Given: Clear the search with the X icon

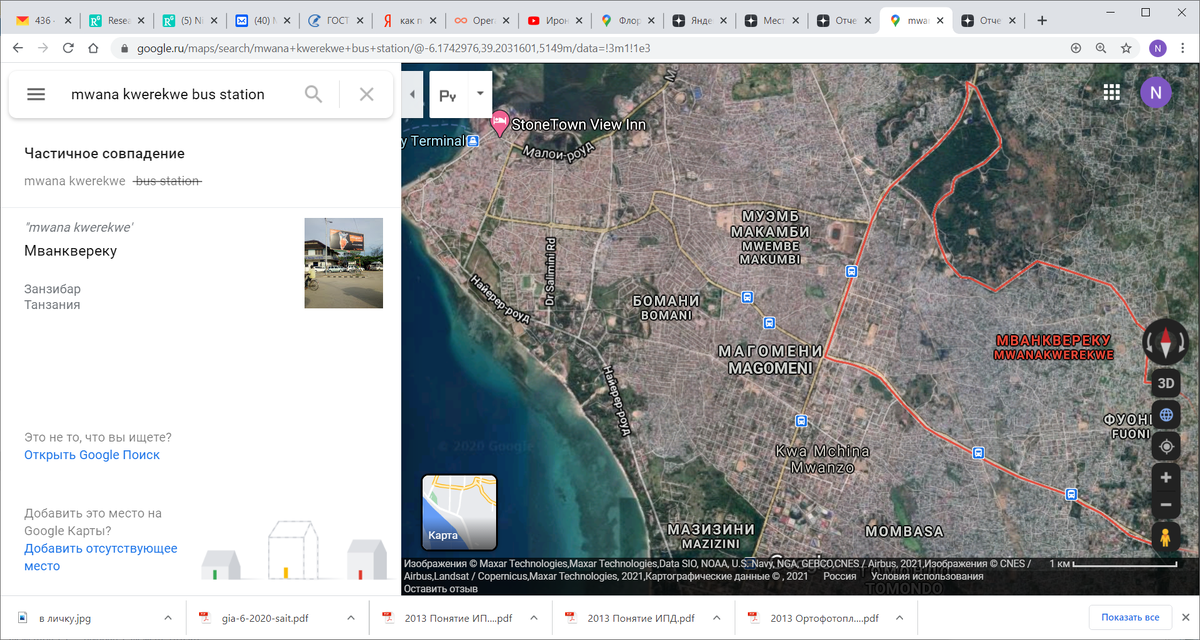Looking at the screenshot, I should pyautogui.click(x=367, y=94).
